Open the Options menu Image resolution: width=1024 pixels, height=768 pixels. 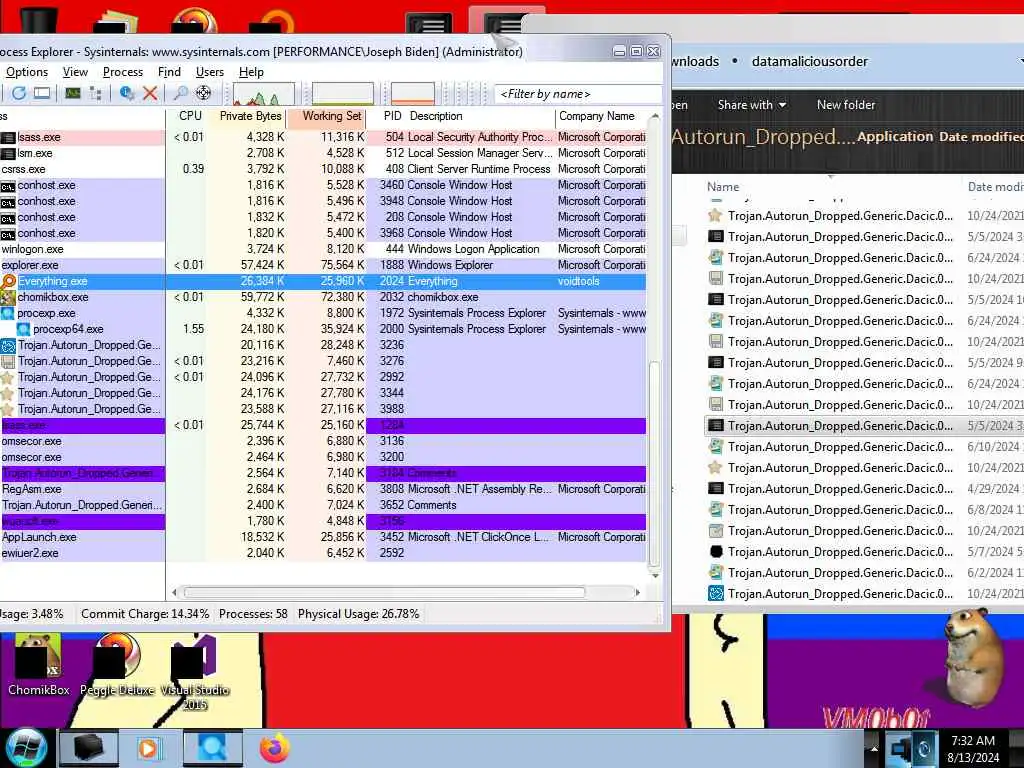coord(27,72)
